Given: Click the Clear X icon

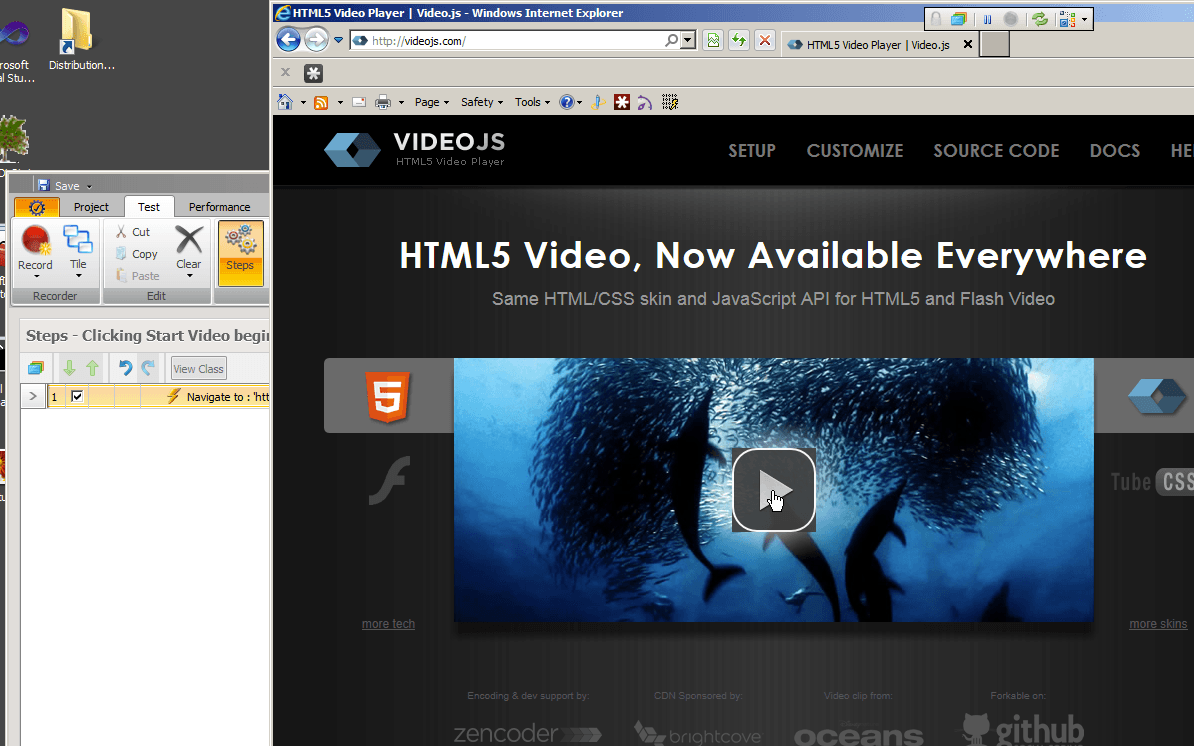Looking at the screenshot, I should (189, 239).
